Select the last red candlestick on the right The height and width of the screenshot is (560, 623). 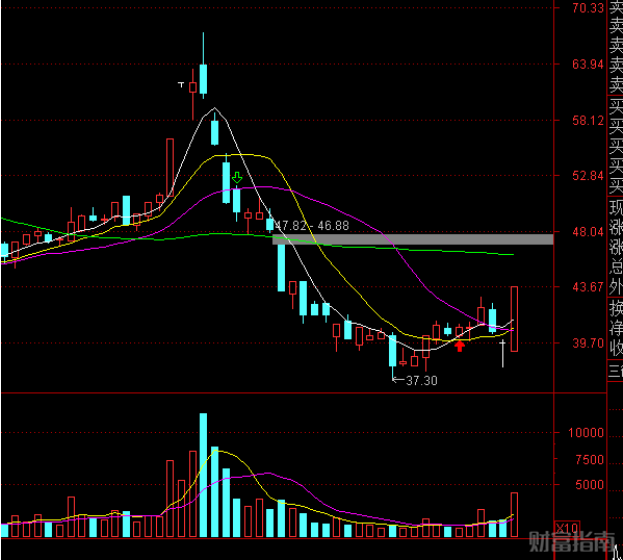click(514, 319)
